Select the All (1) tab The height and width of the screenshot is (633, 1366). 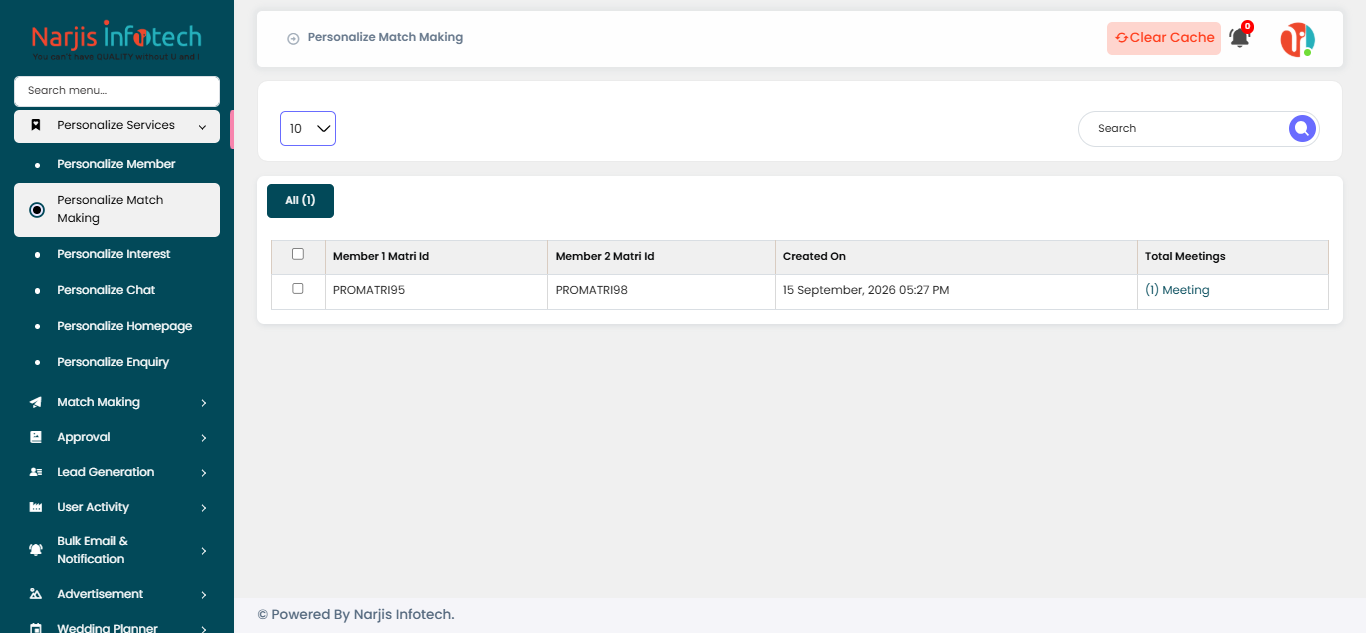pyautogui.click(x=300, y=201)
